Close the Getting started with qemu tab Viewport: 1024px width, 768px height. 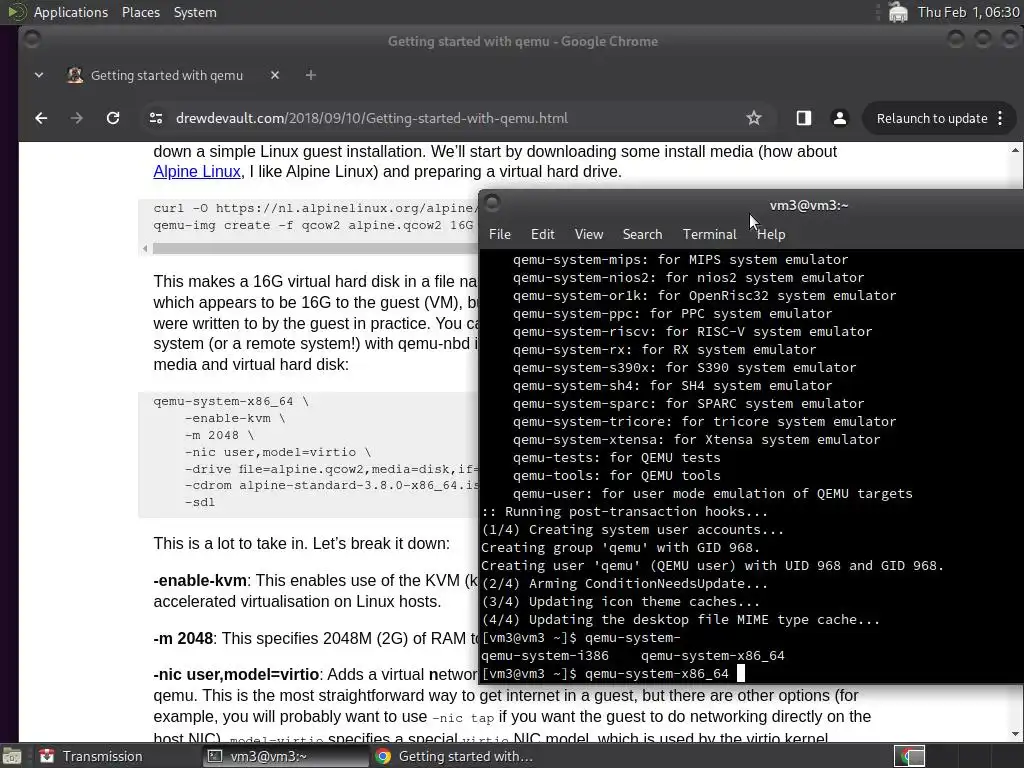pyautogui.click(x=275, y=75)
